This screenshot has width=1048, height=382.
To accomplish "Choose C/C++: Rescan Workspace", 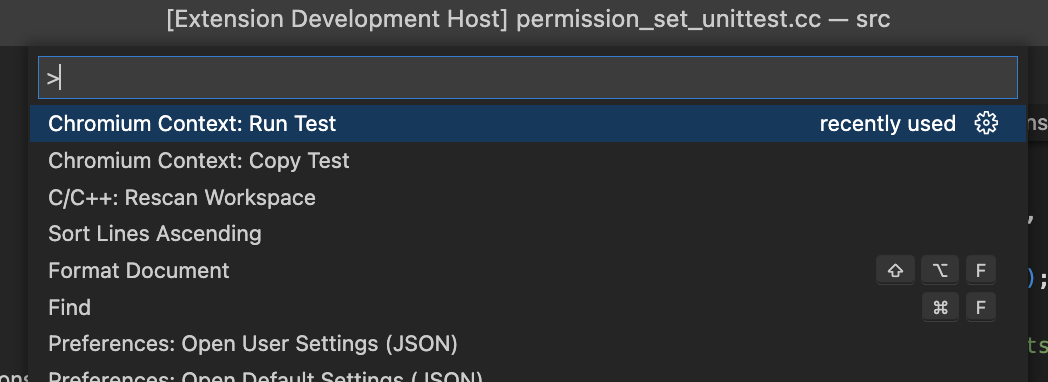I will tap(182, 197).
